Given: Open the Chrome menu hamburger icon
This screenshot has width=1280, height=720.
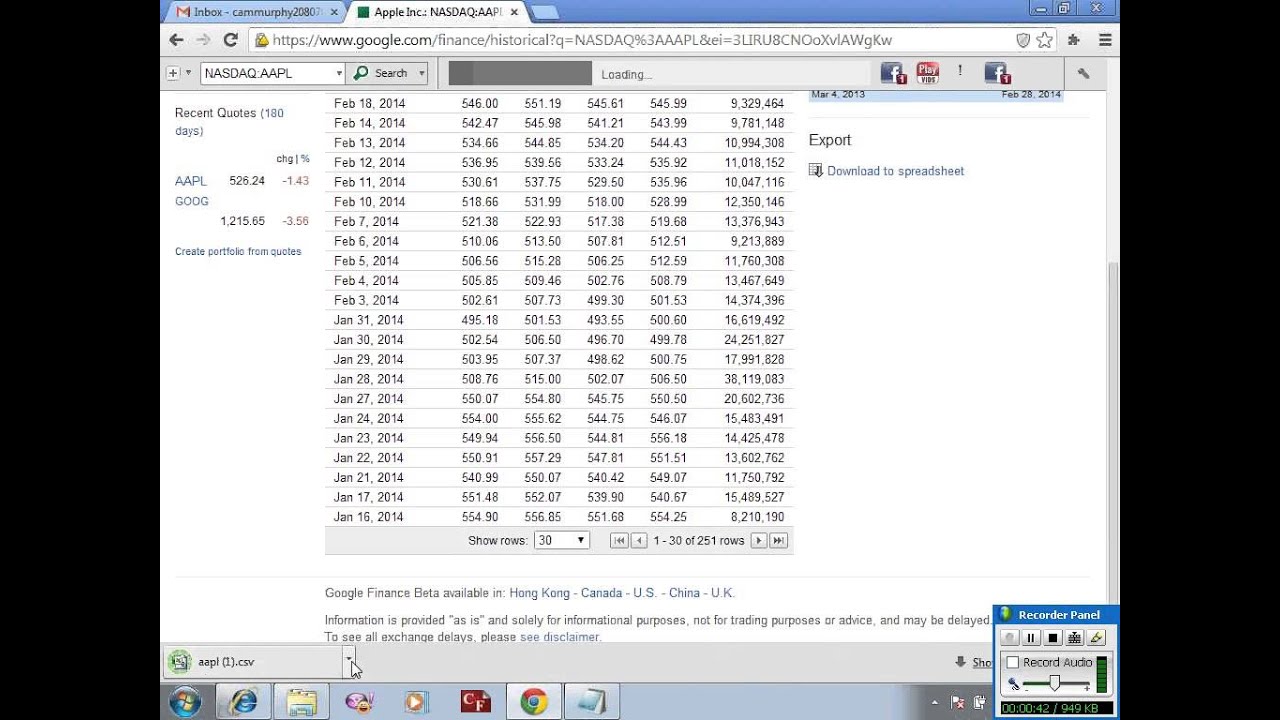Looking at the screenshot, I should pos(1105,40).
